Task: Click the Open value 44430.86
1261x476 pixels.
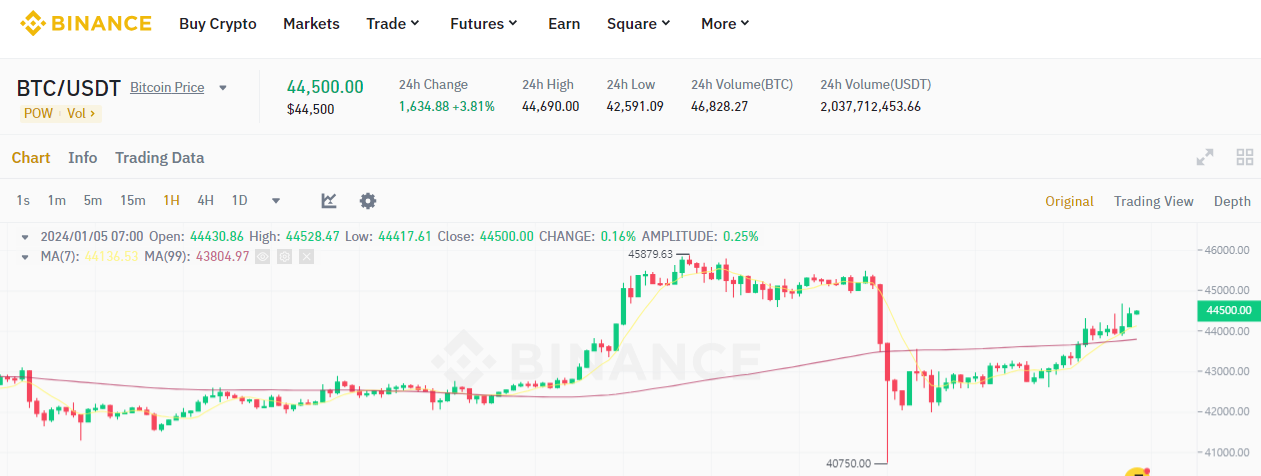Action: [217, 237]
